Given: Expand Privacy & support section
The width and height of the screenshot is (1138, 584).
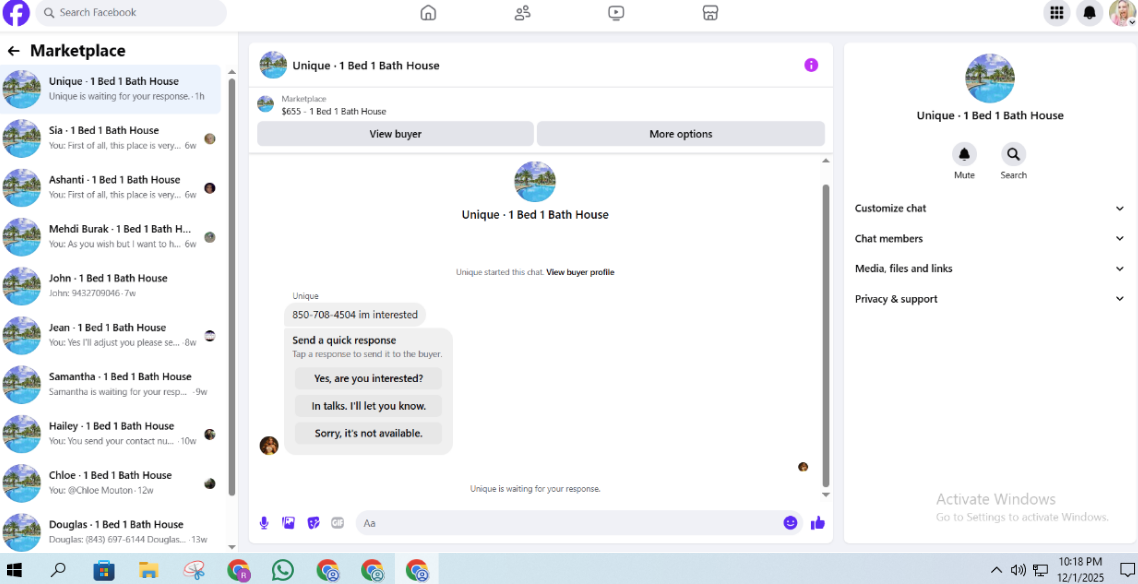Looking at the screenshot, I should (x=990, y=299).
